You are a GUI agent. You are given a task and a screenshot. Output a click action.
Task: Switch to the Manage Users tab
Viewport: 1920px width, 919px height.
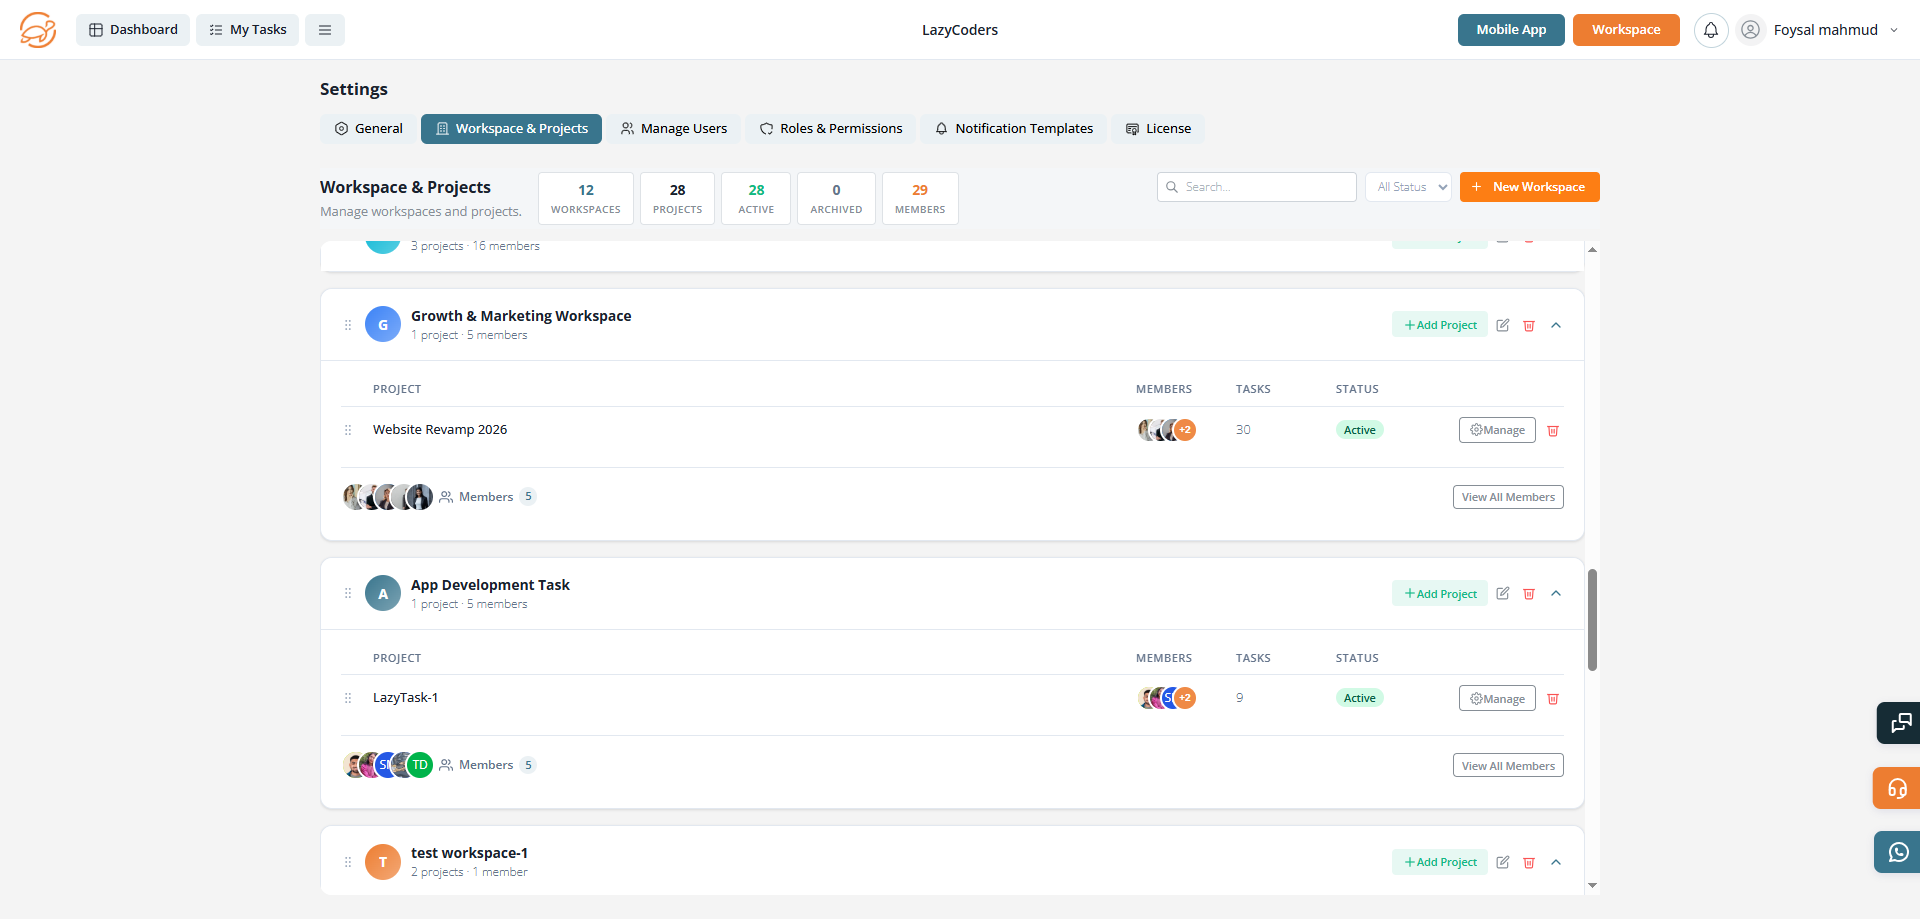[x=673, y=129]
